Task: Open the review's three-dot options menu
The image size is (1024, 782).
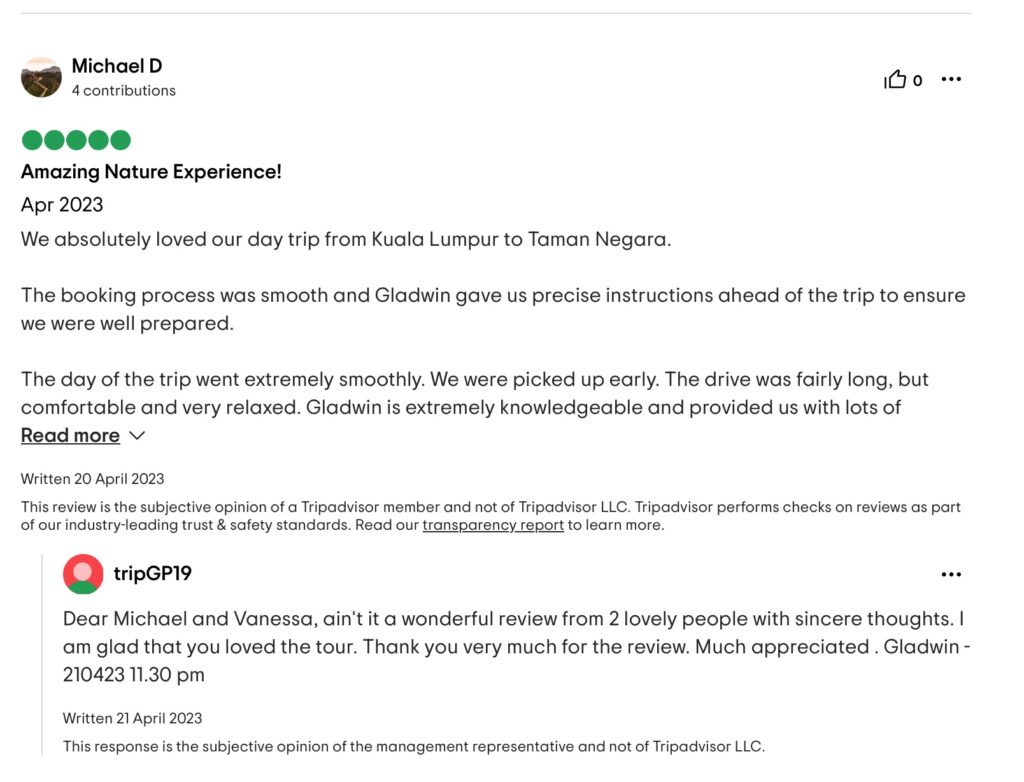Action: (x=951, y=79)
